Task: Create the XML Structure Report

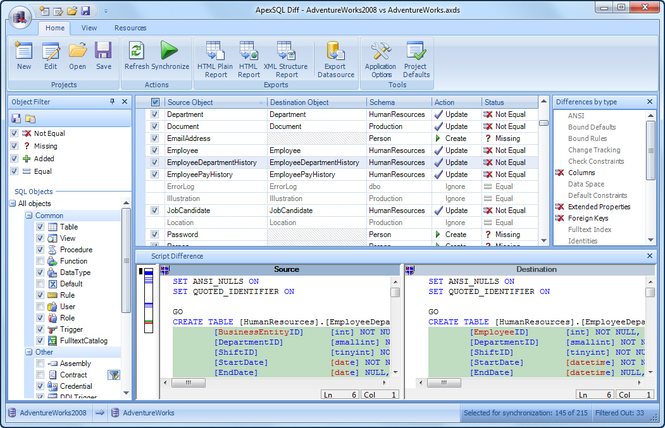Action: click(x=286, y=59)
